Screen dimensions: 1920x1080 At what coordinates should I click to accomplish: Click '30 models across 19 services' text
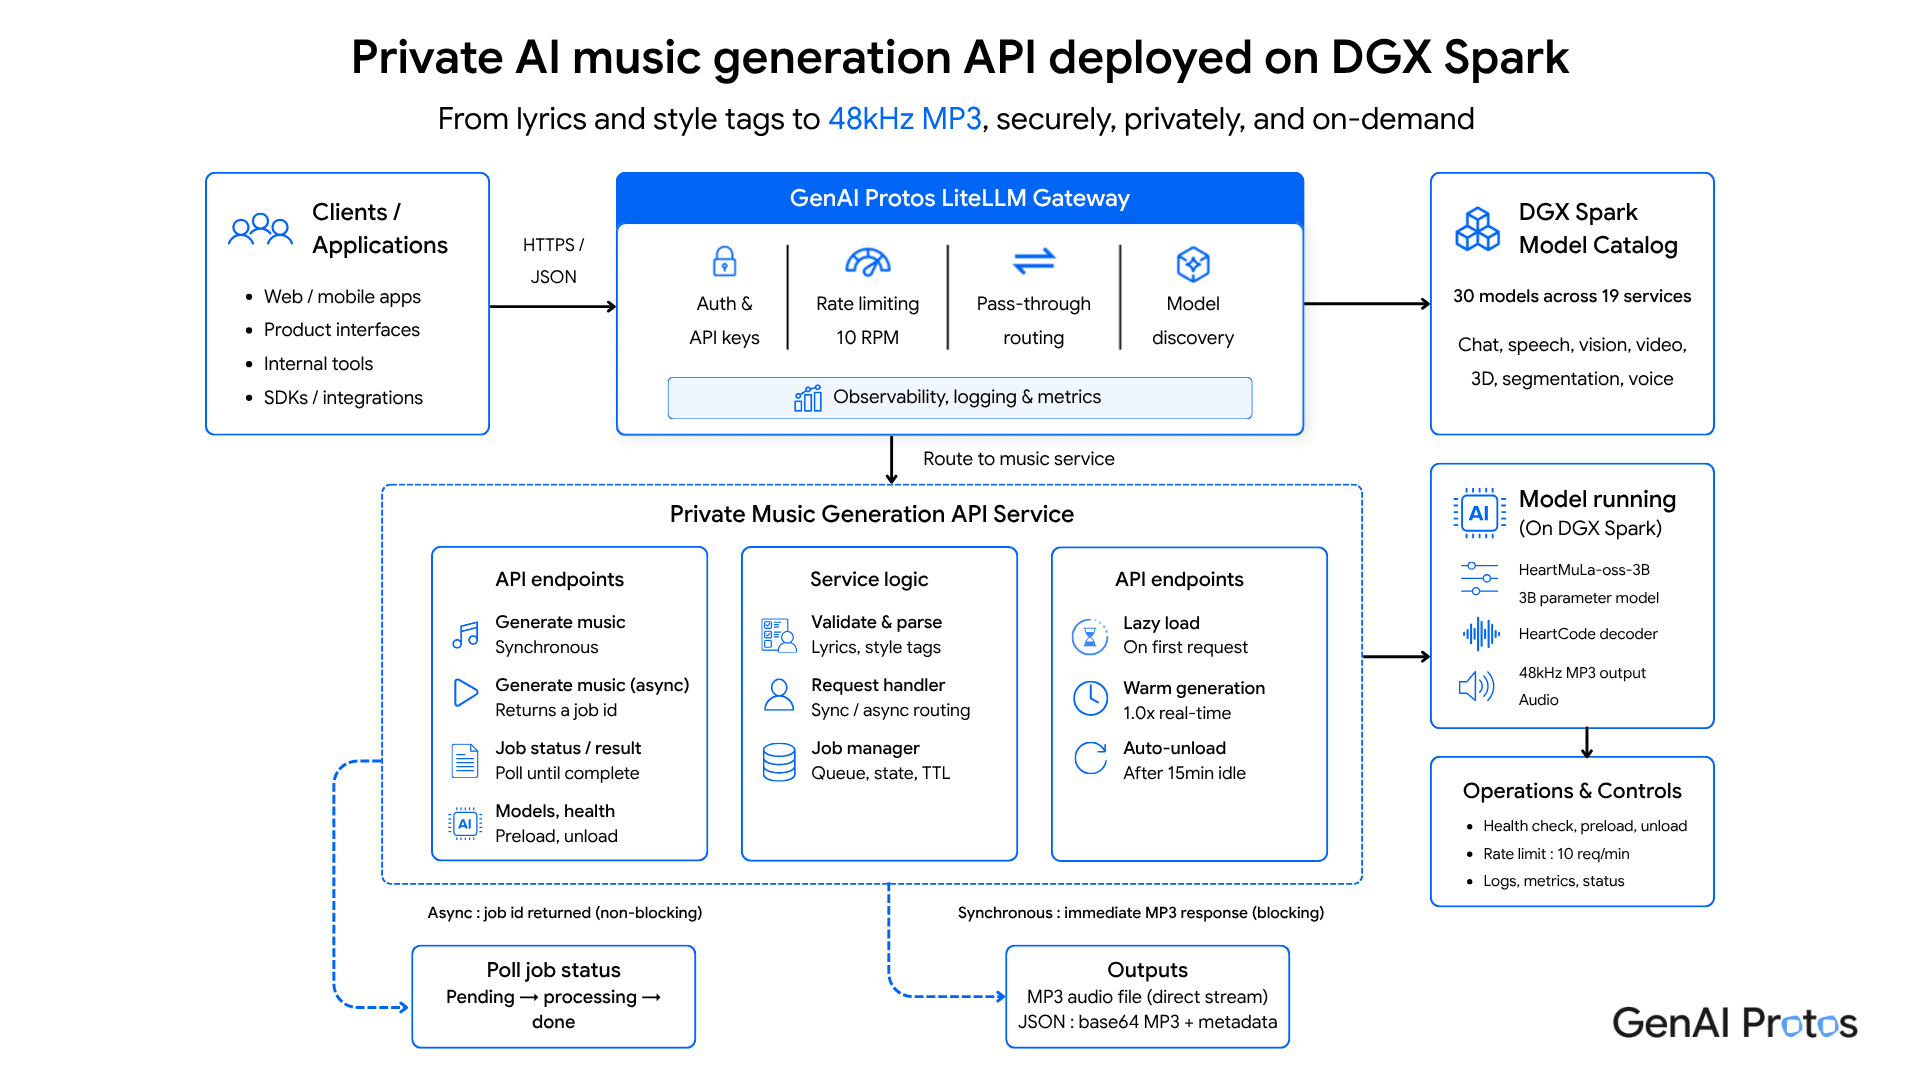point(1572,296)
